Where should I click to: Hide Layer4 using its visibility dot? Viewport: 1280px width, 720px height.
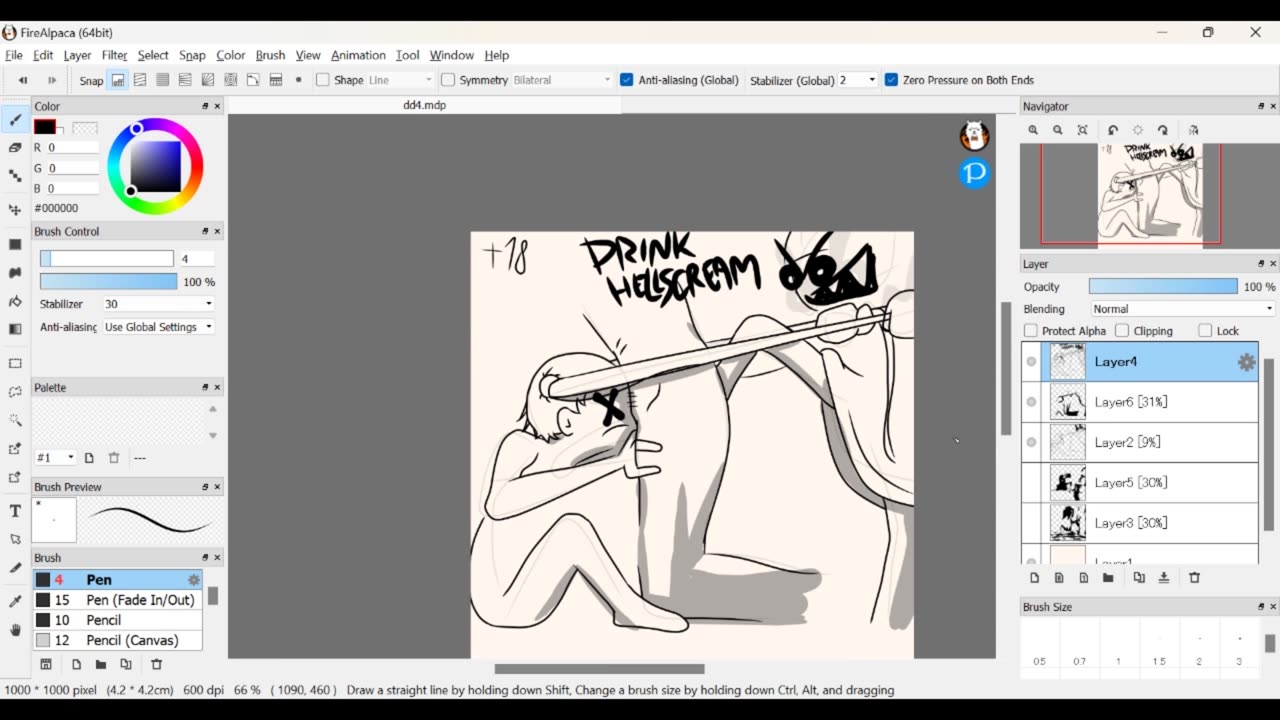pos(1031,362)
